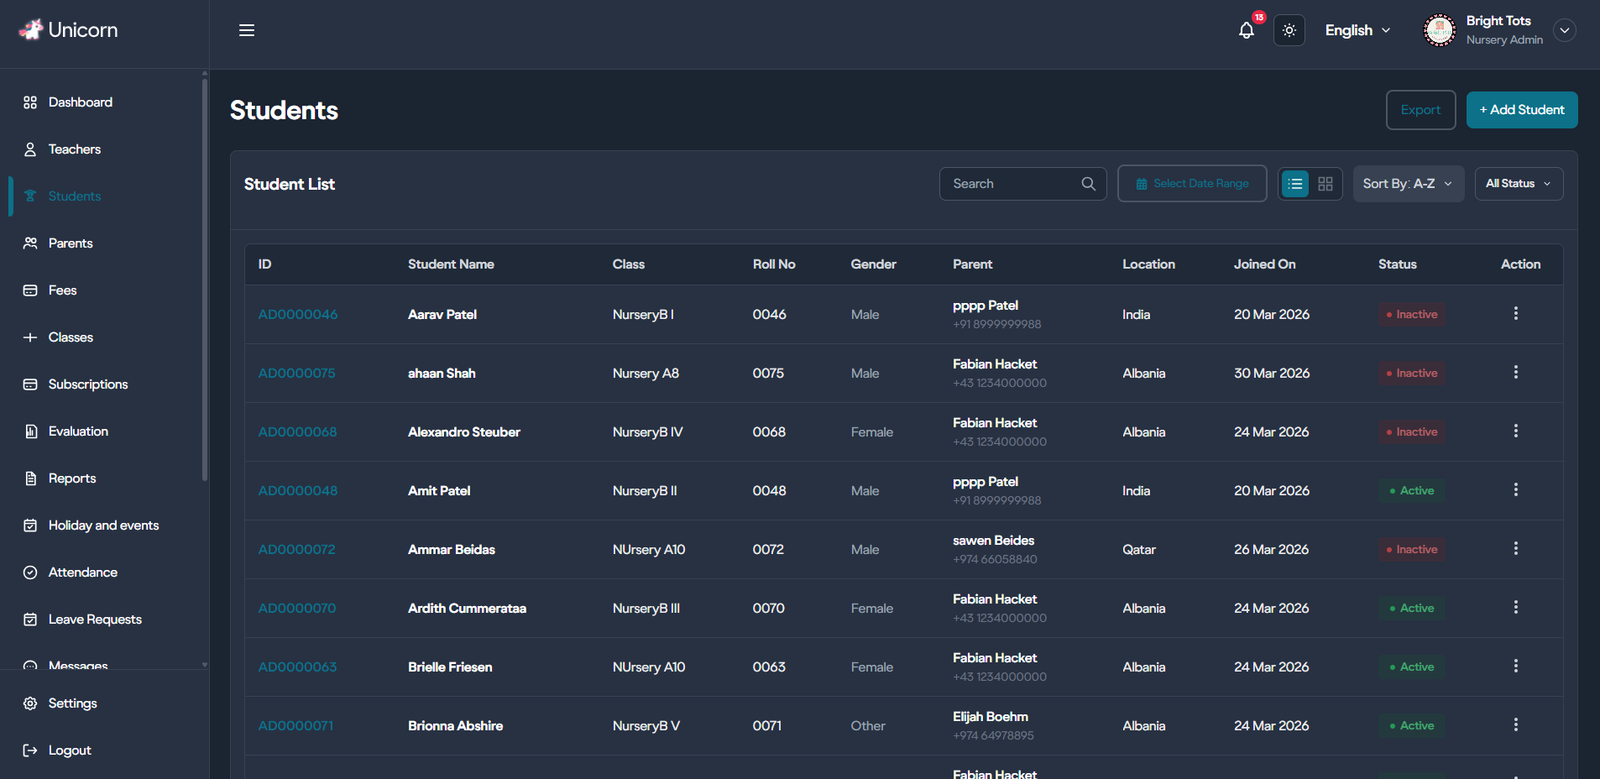Open Dashboard in sidebar
1600x779 pixels.
click(x=80, y=102)
